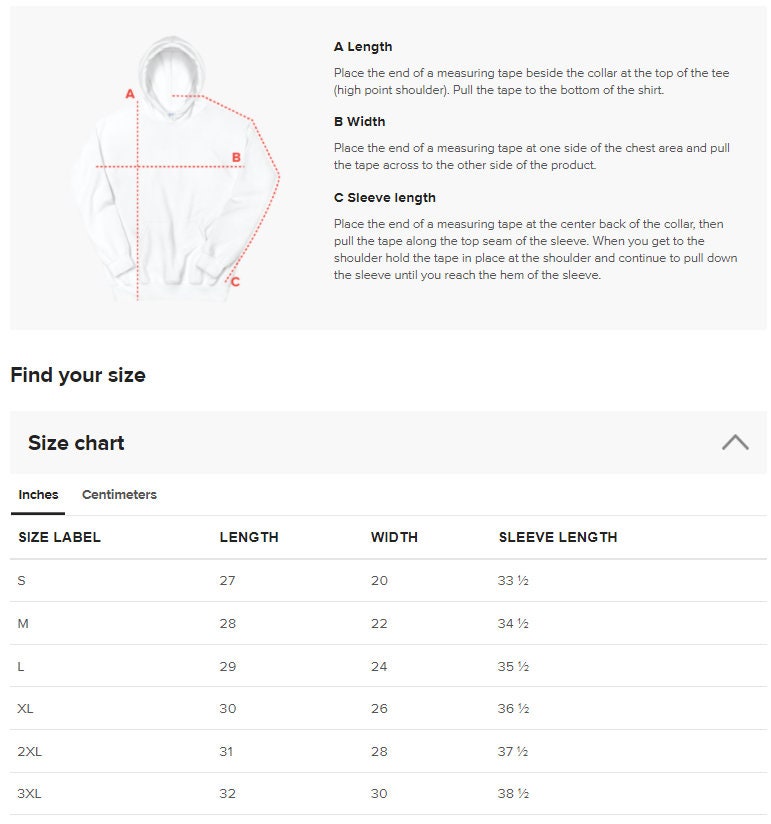The image size is (771, 824).
Task: Select the Inches tab
Action: (x=38, y=495)
